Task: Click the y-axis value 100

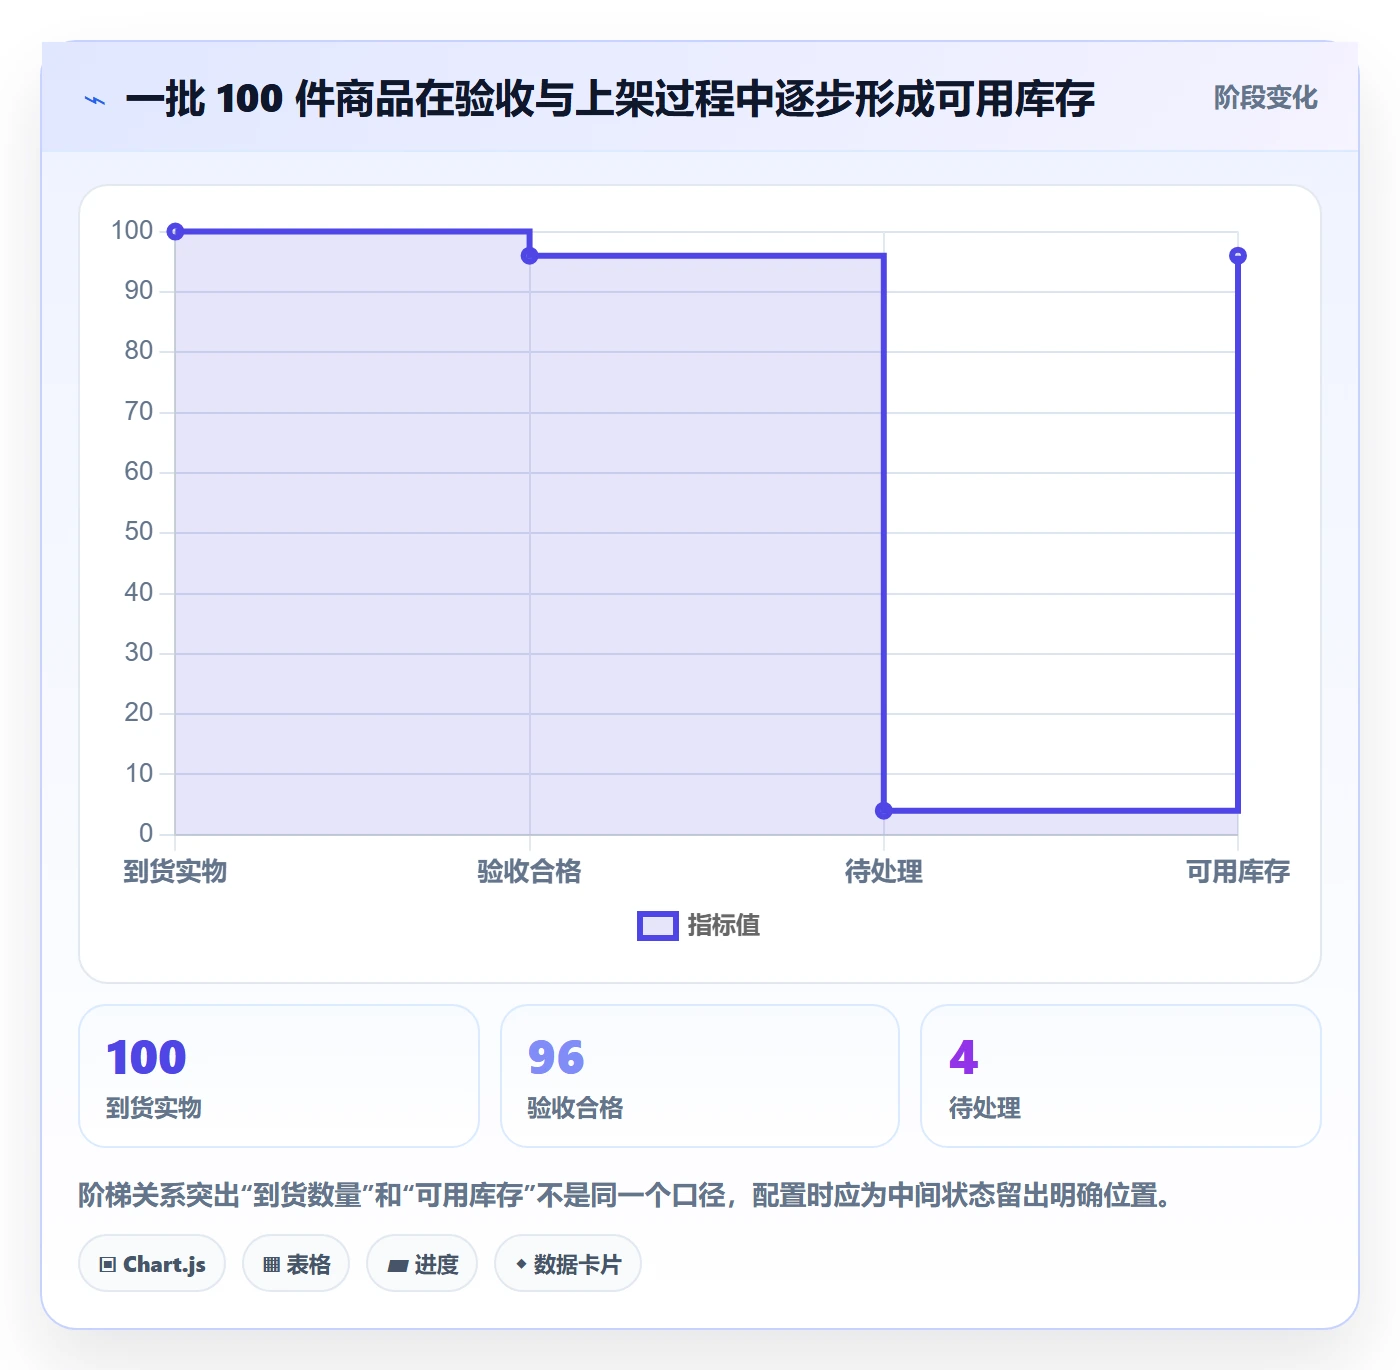Action: pos(132,231)
